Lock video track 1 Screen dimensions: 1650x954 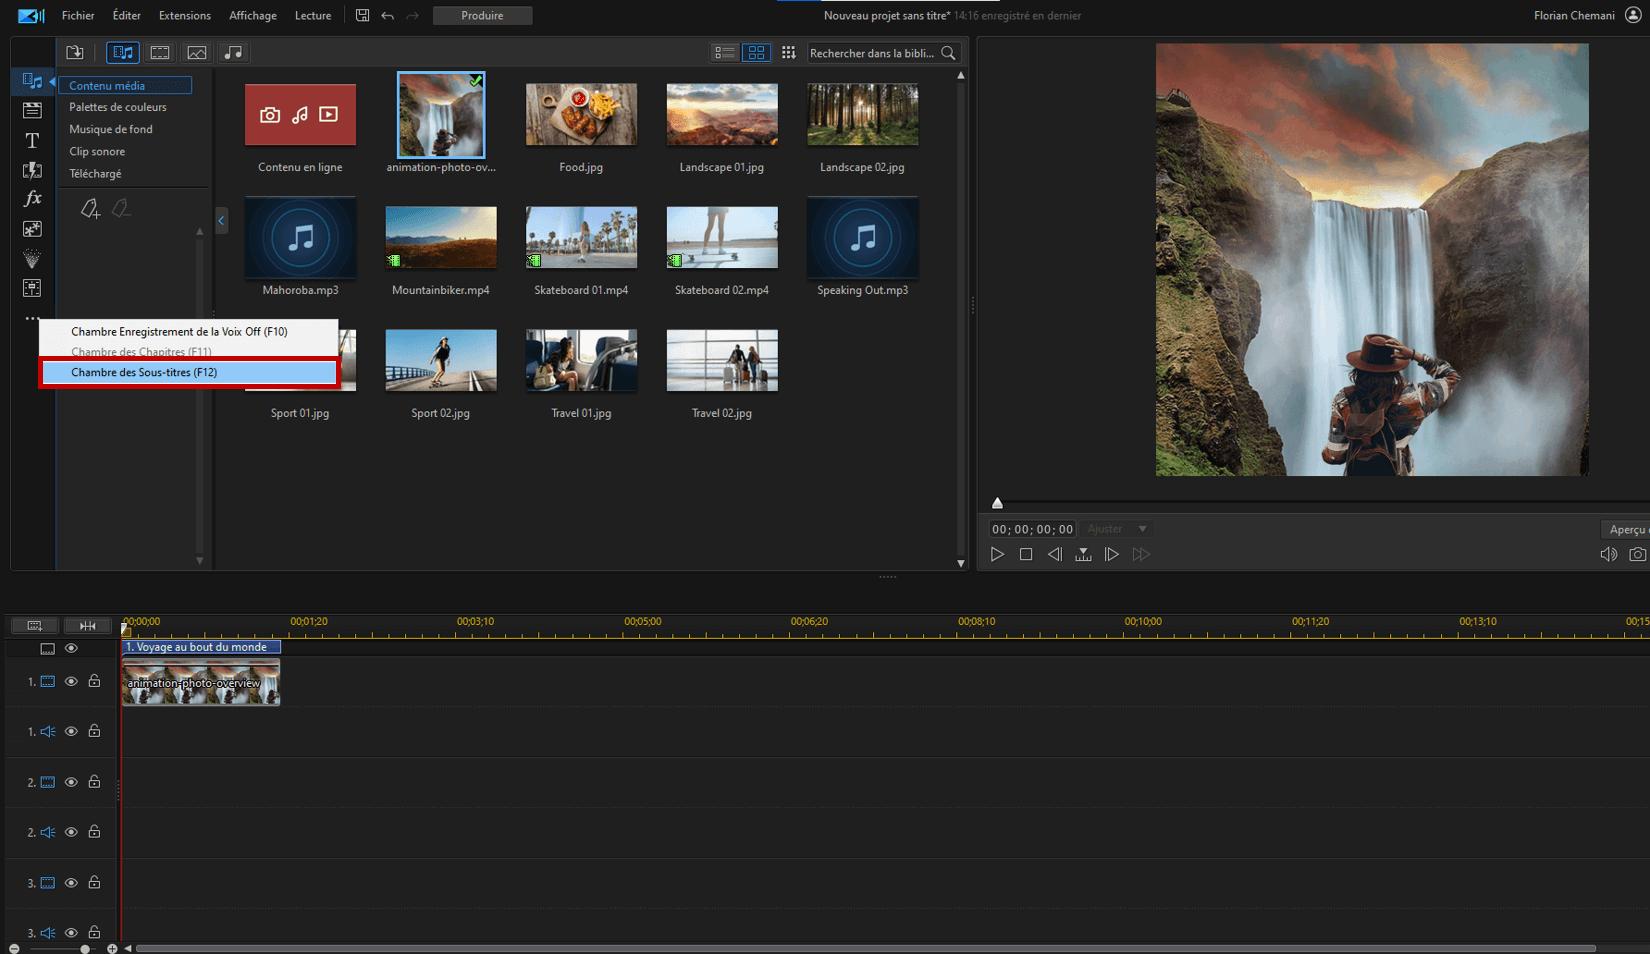tap(94, 681)
